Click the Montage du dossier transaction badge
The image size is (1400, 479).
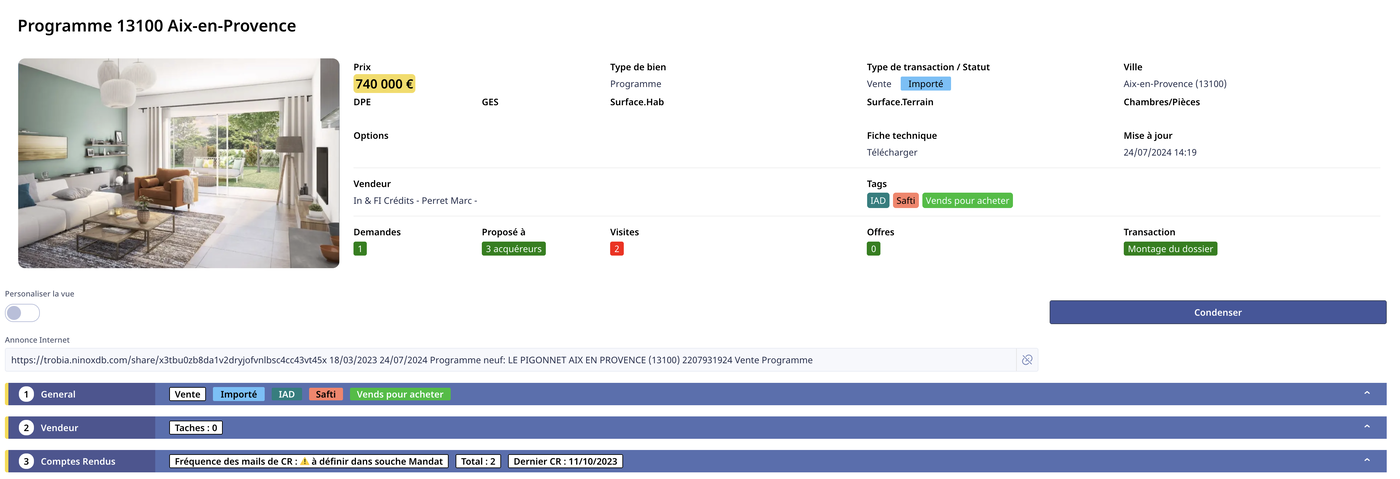tap(1170, 249)
